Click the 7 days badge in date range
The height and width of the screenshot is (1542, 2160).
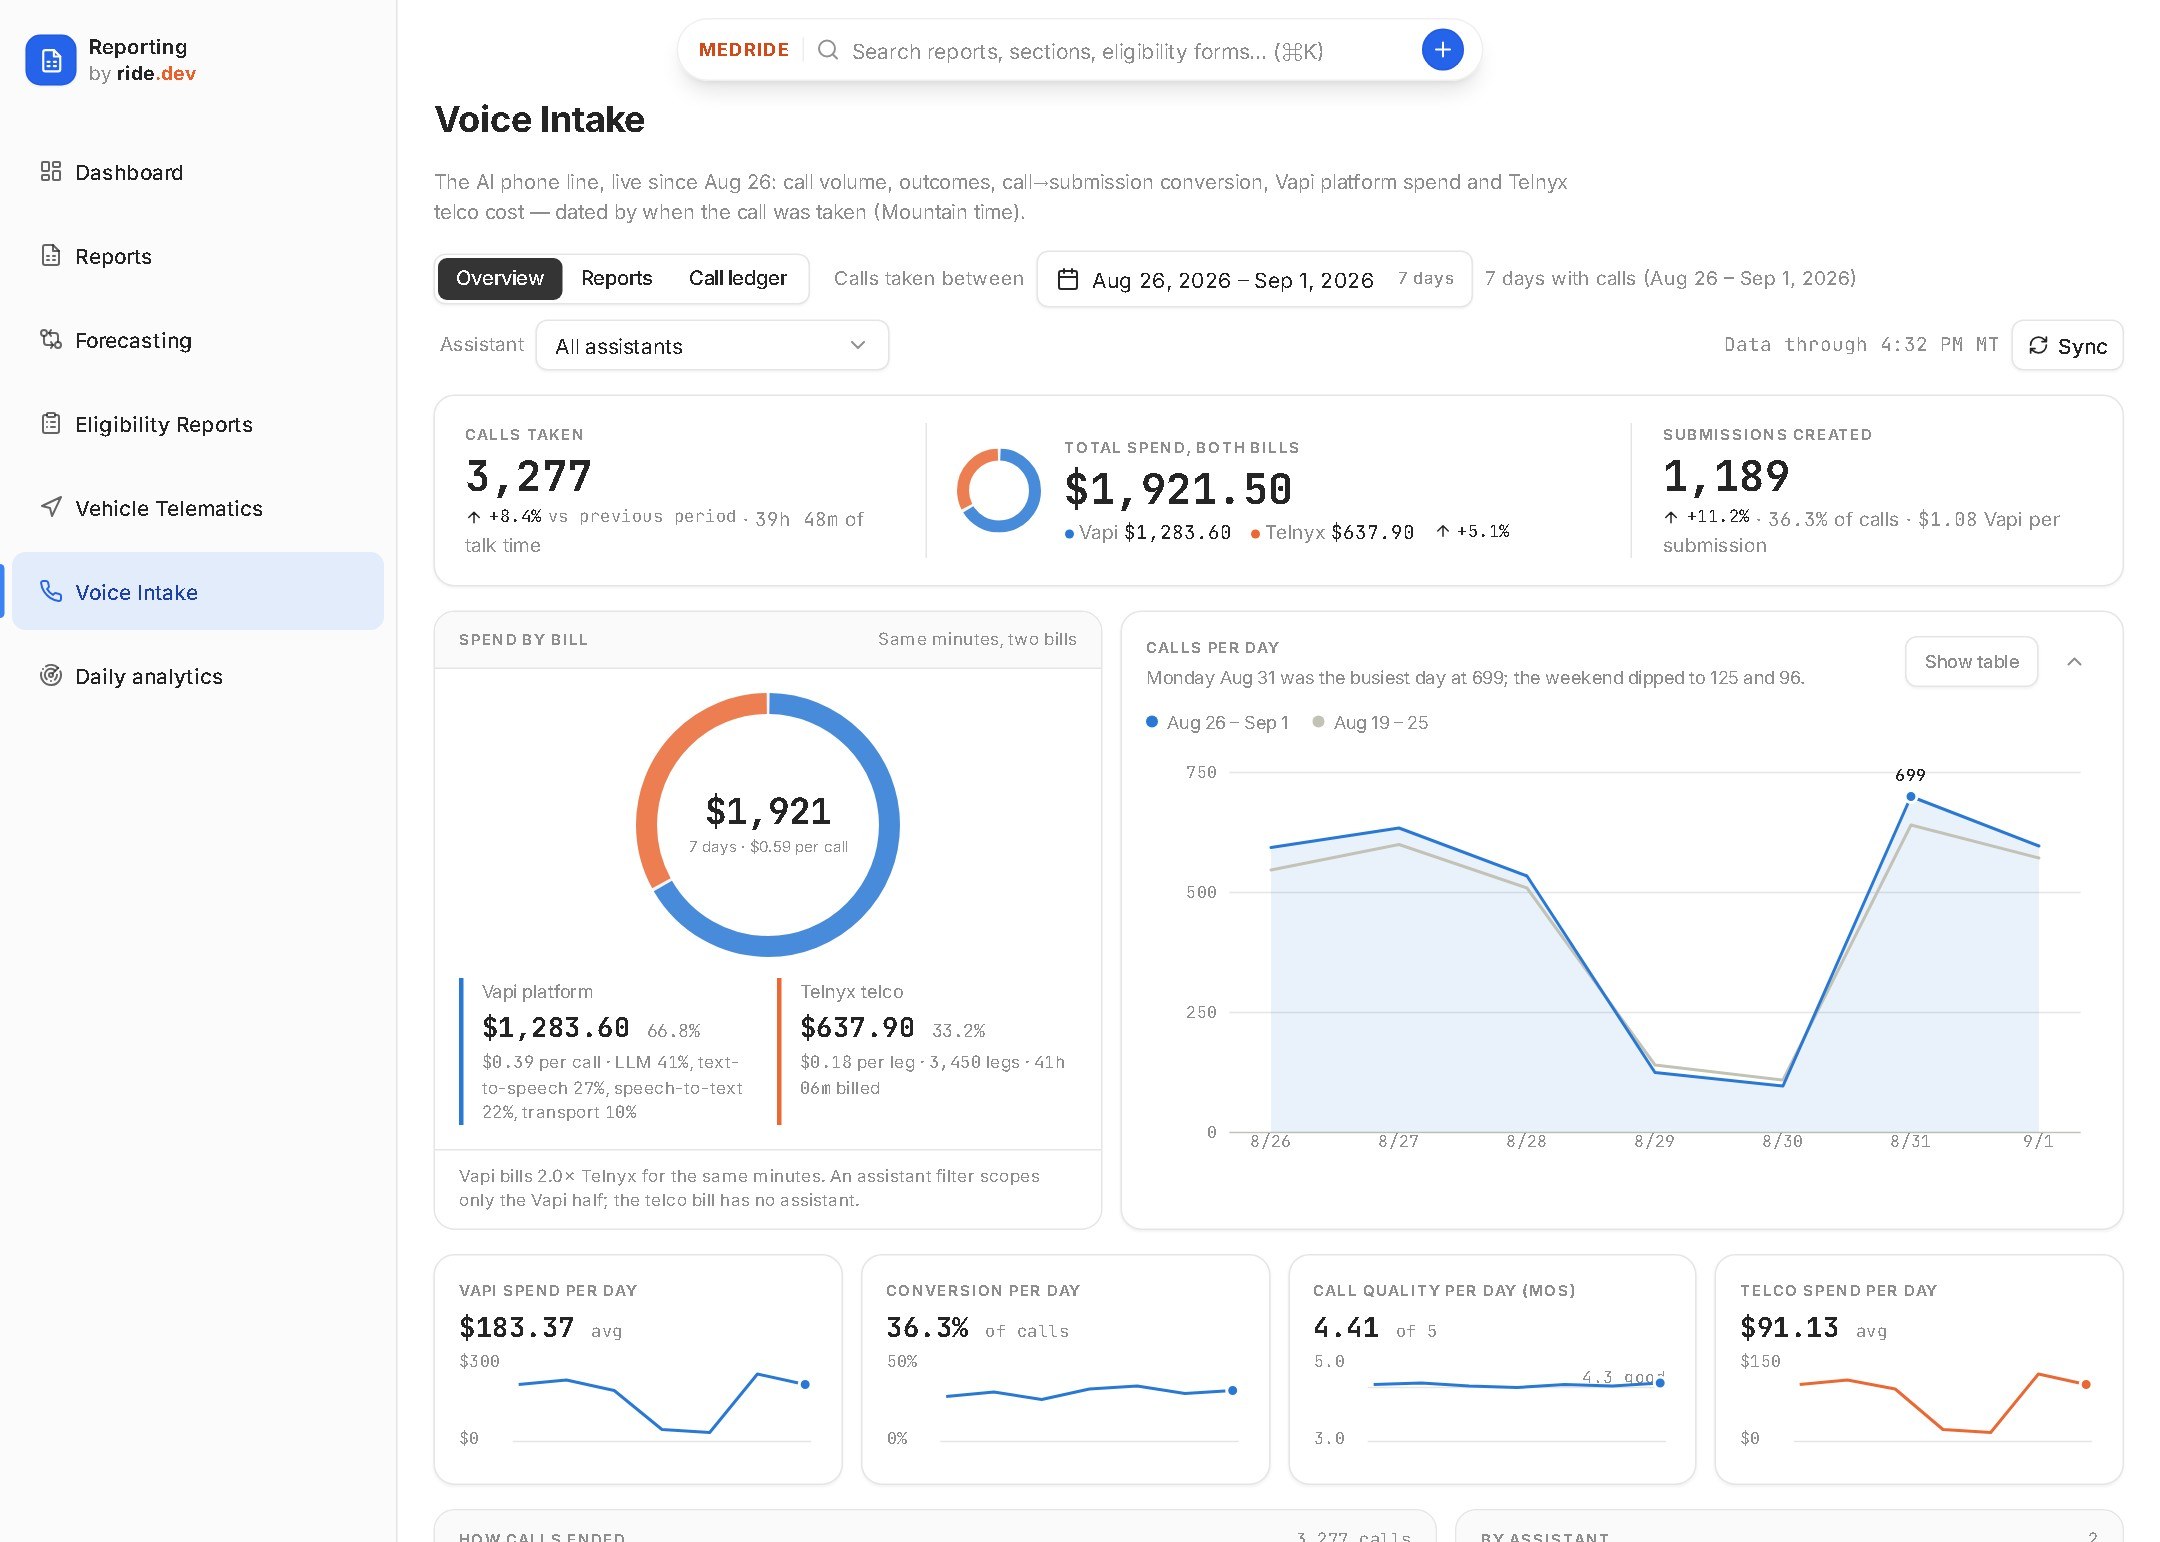click(1426, 279)
